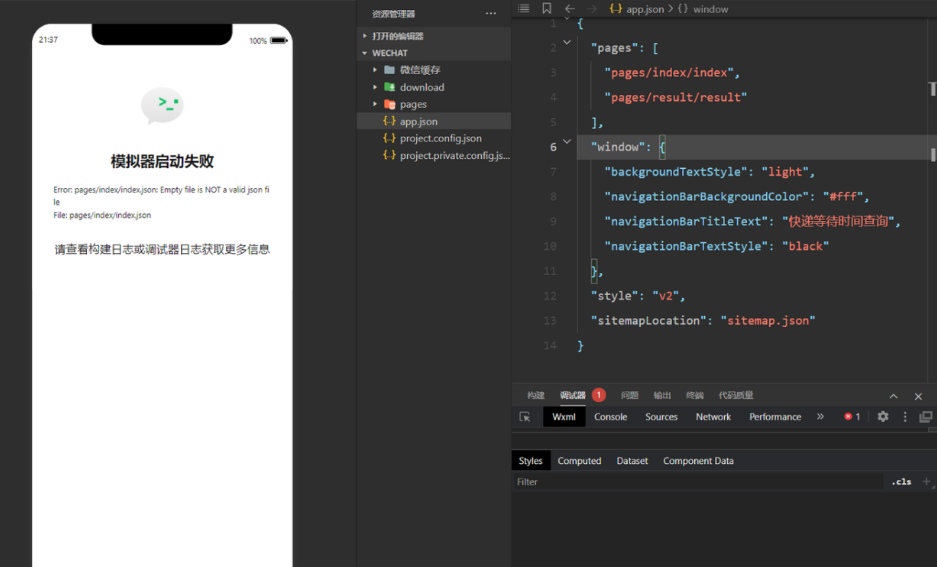Close the debugger panel with X
The image size is (937, 567).
[918, 396]
